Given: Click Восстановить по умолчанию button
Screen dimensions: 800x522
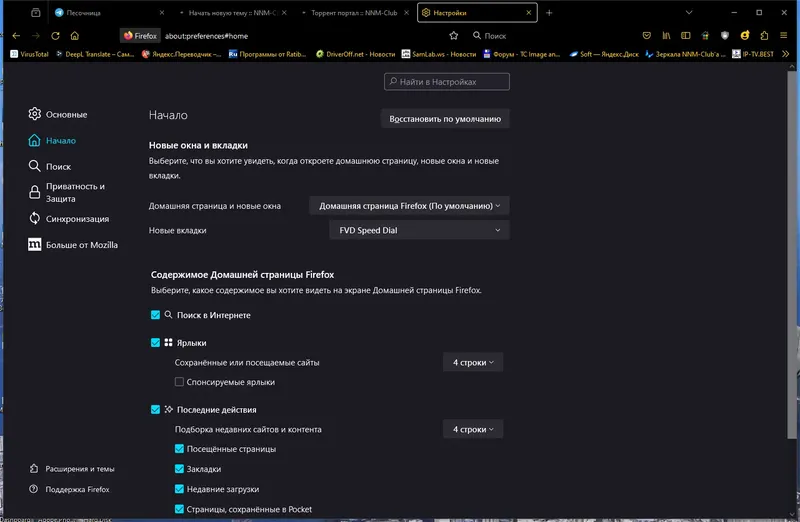Looking at the screenshot, I should click(445, 119).
